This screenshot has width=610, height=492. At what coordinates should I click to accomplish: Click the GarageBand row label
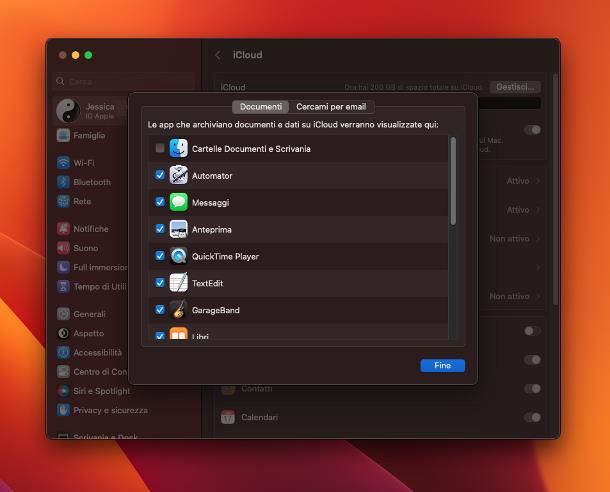[x=216, y=310]
